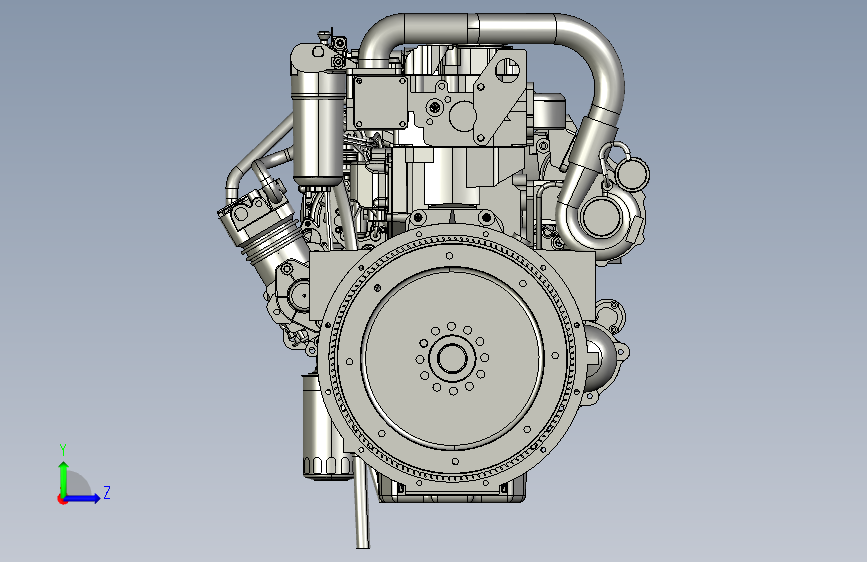Click the red X axis origin dot
The height and width of the screenshot is (562, 867).
tap(61, 500)
